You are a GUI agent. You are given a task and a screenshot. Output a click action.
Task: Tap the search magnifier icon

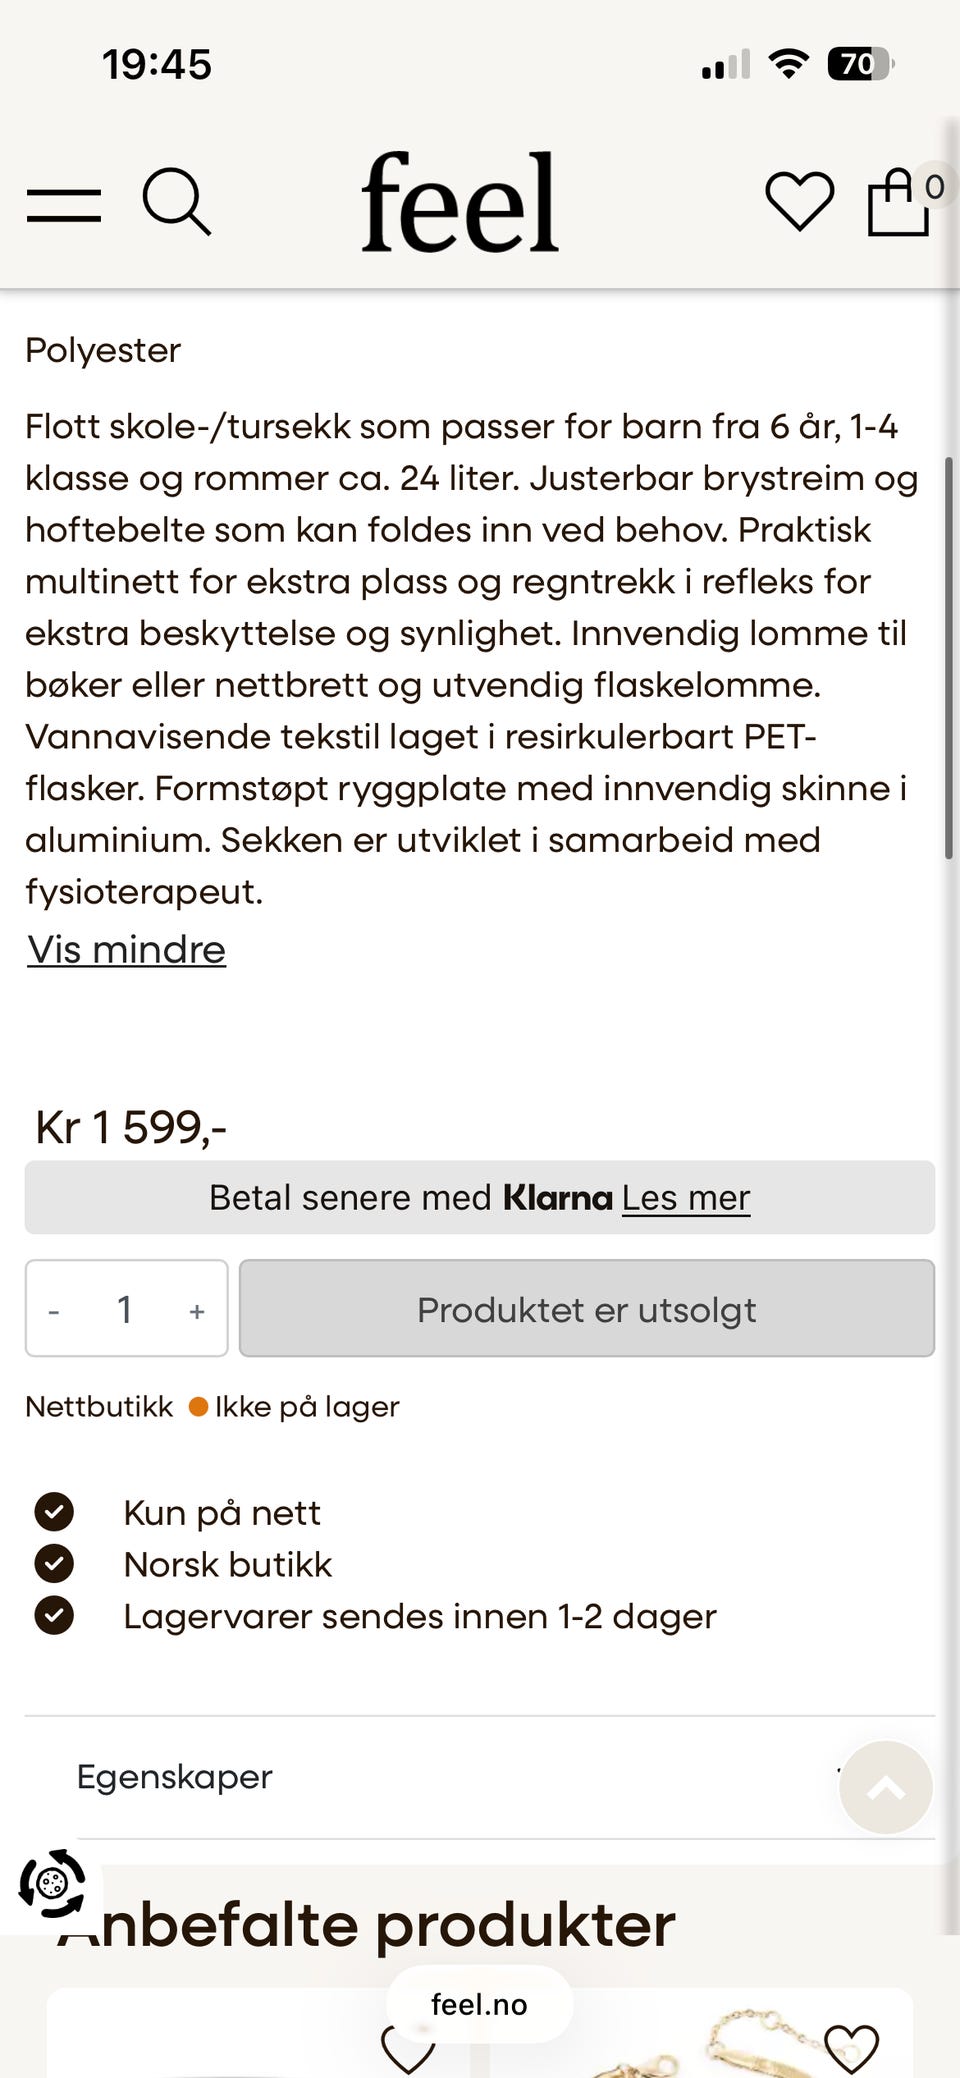[x=176, y=202]
